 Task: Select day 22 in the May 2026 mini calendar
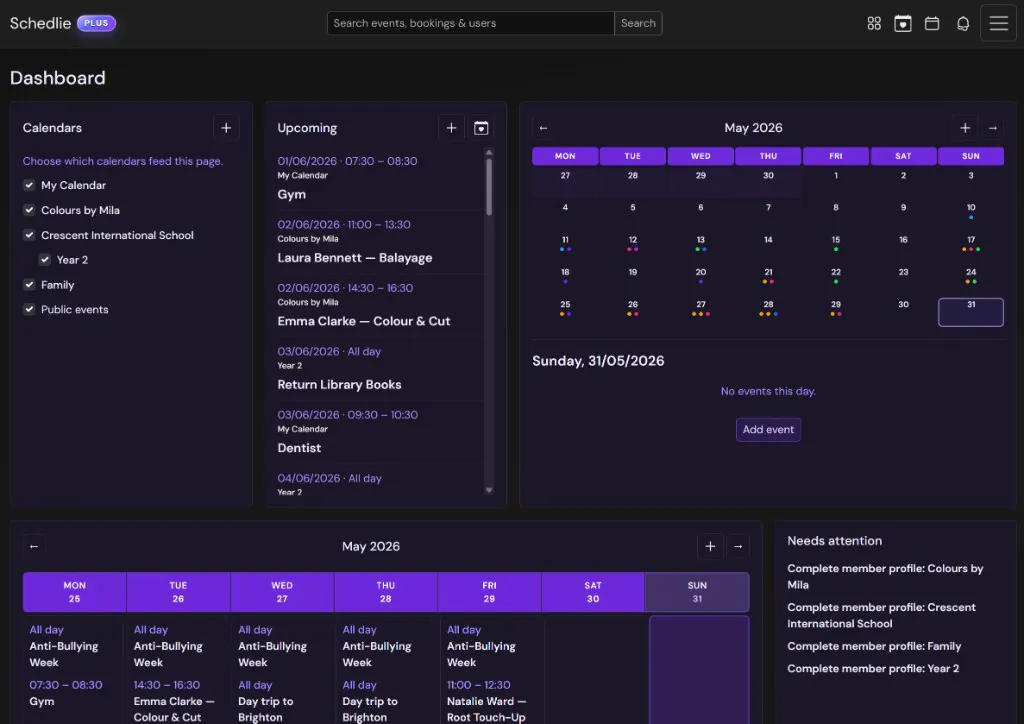point(835,276)
